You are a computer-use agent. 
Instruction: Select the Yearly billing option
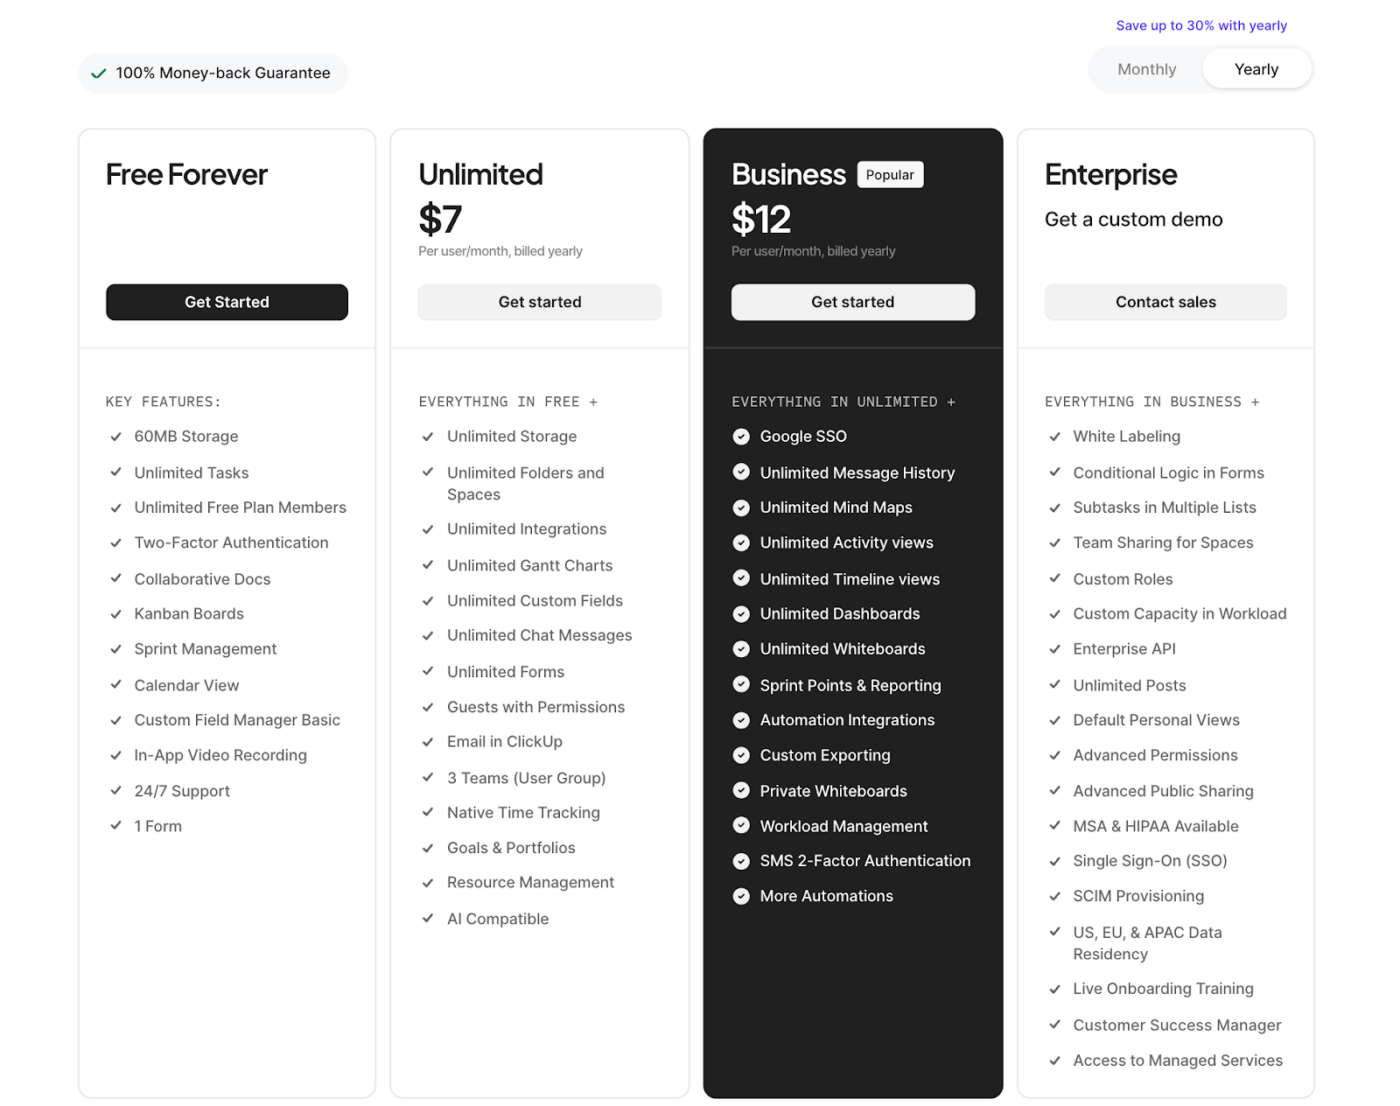1256,68
